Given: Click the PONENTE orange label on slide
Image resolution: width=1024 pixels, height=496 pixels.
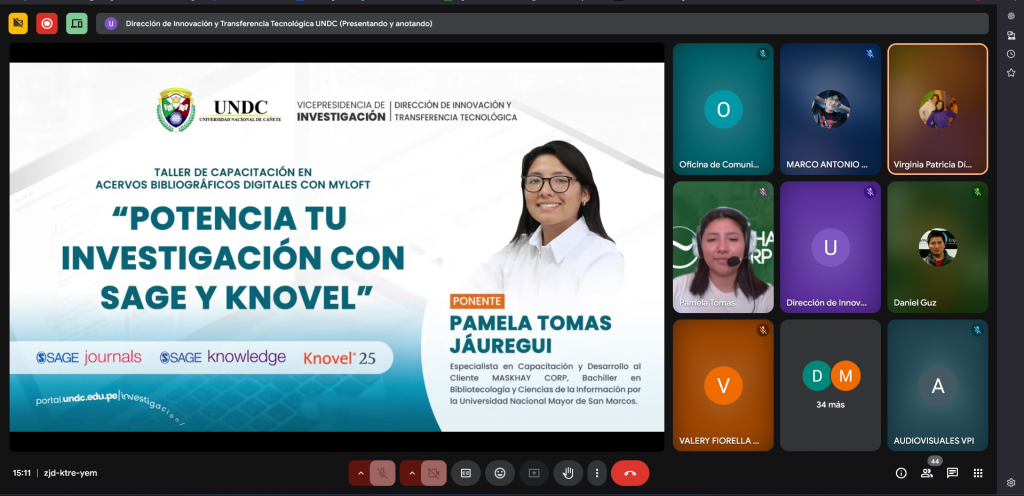Looking at the screenshot, I should pos(477,301).
